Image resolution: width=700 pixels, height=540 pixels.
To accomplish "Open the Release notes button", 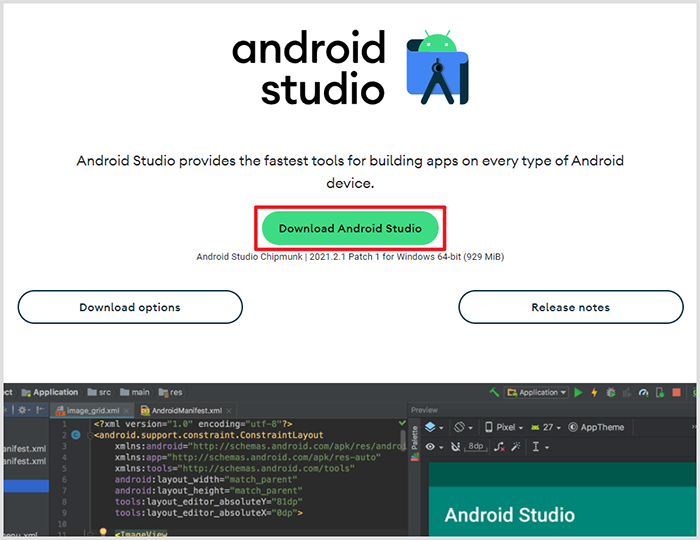I will pos(571,307).
